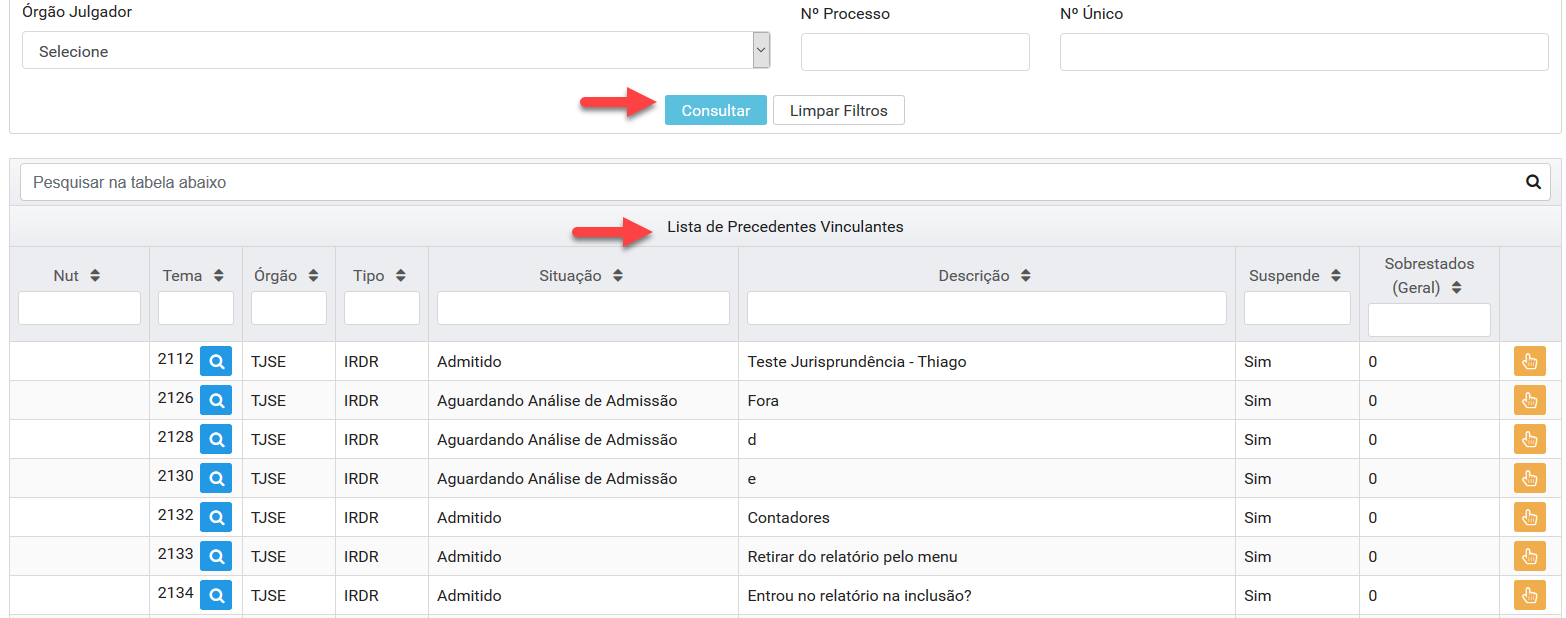Click magnifier icon beside Tema 2133

tap(216, 557)
